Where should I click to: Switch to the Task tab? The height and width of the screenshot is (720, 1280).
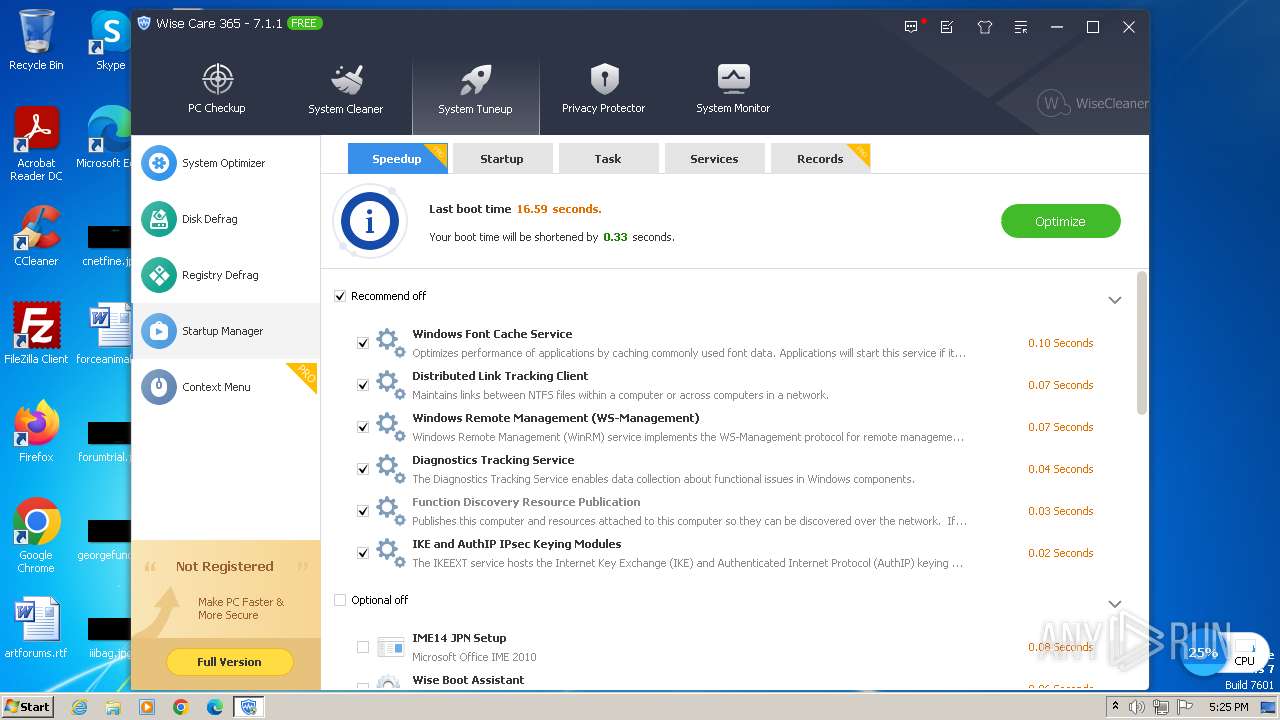[608, 158]
